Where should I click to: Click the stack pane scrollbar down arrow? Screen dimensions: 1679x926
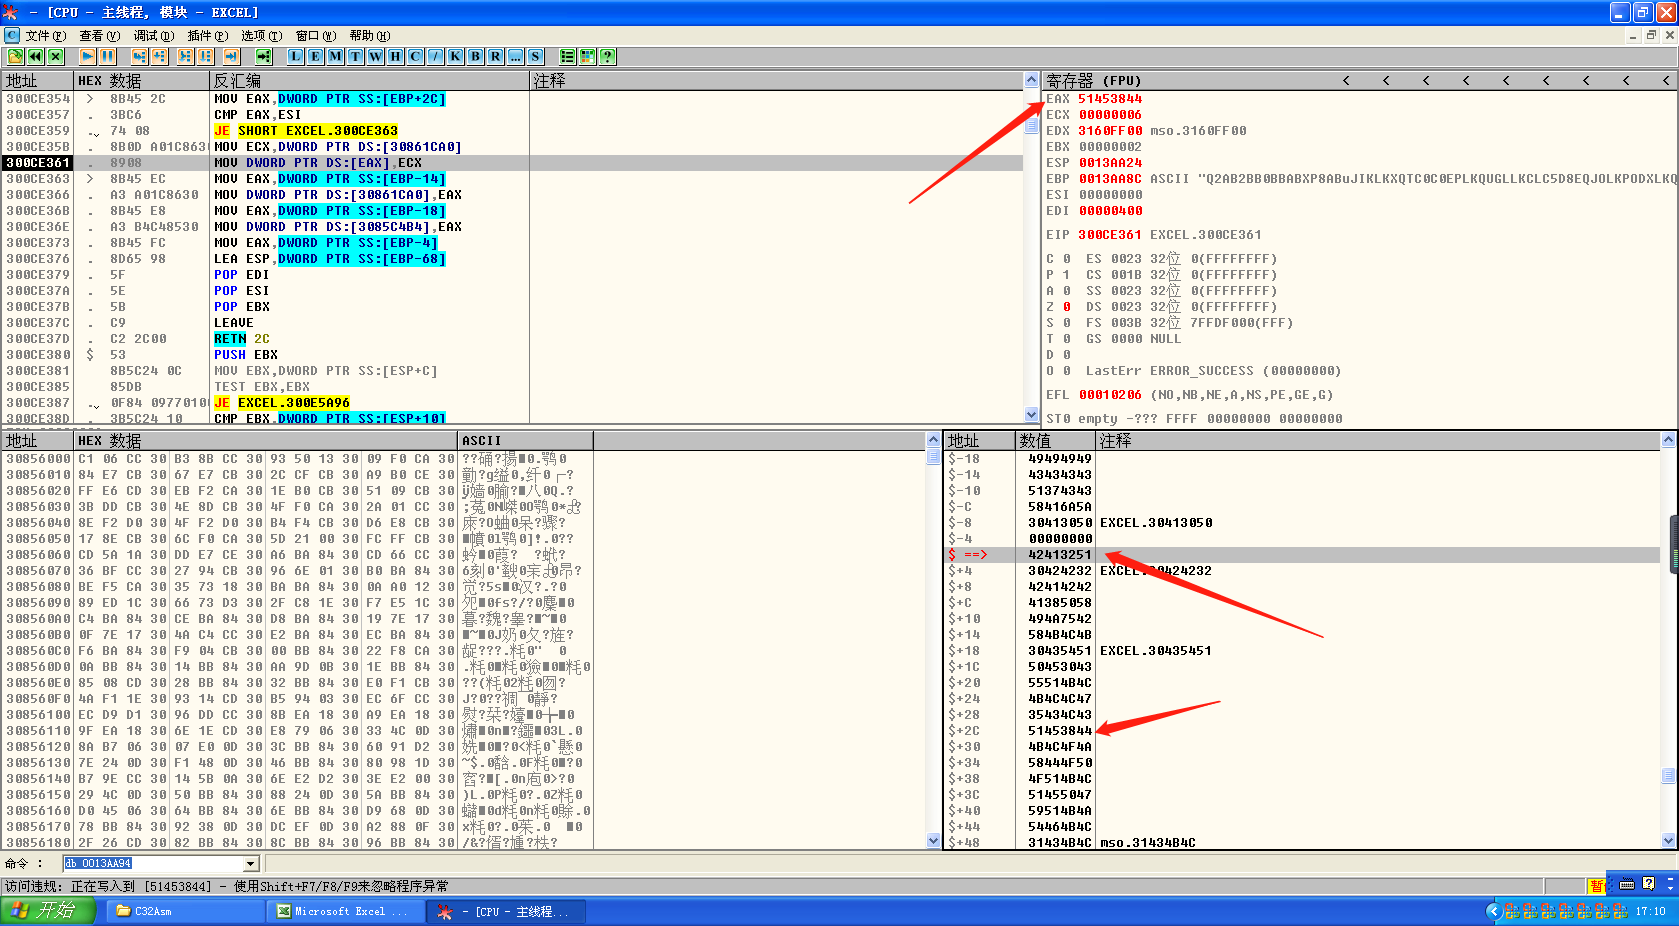point(1668,842)
